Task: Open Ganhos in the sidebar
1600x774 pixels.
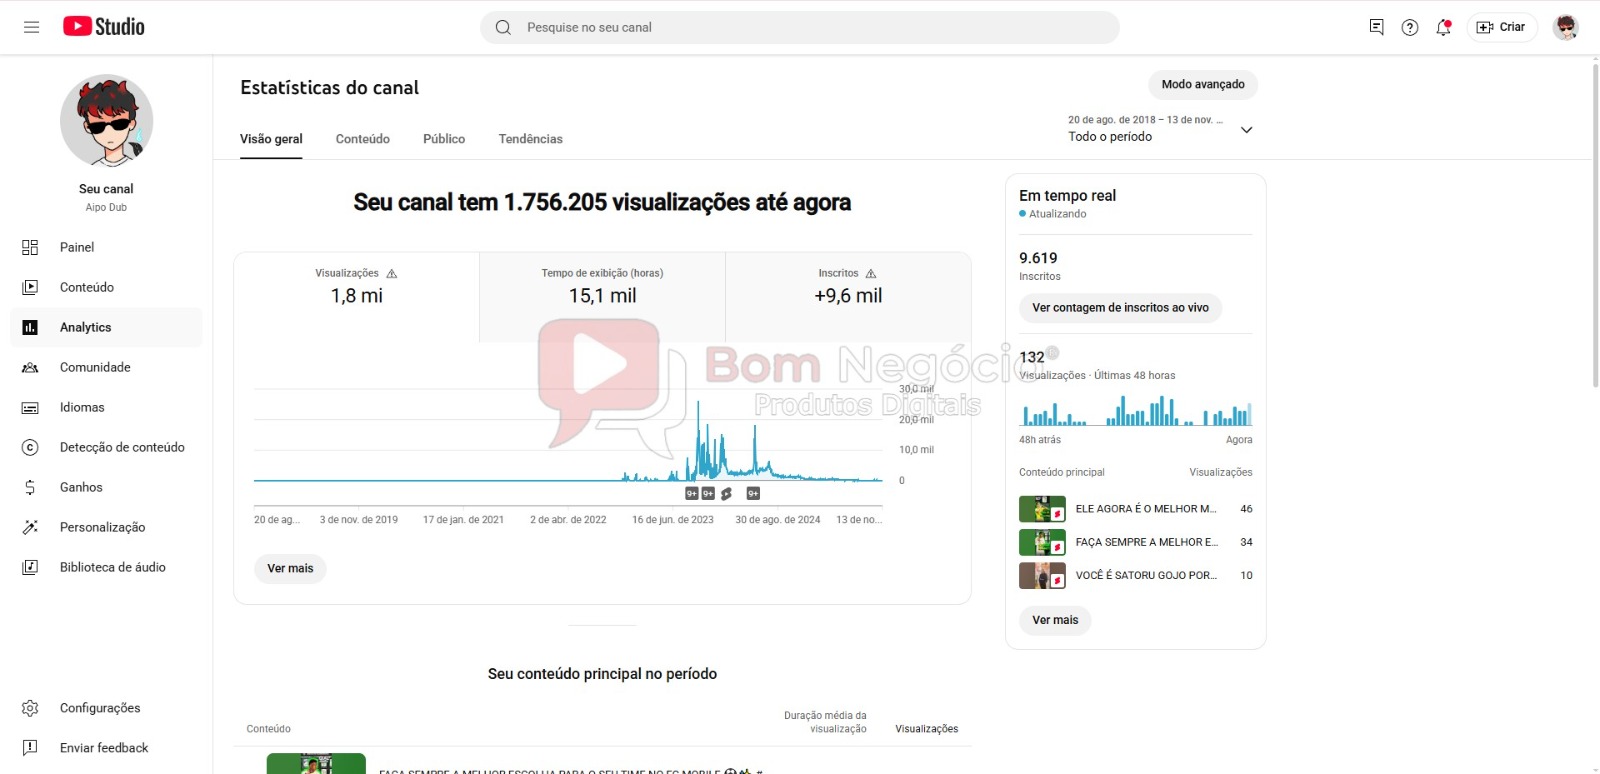Action: (x=81, y=487)
